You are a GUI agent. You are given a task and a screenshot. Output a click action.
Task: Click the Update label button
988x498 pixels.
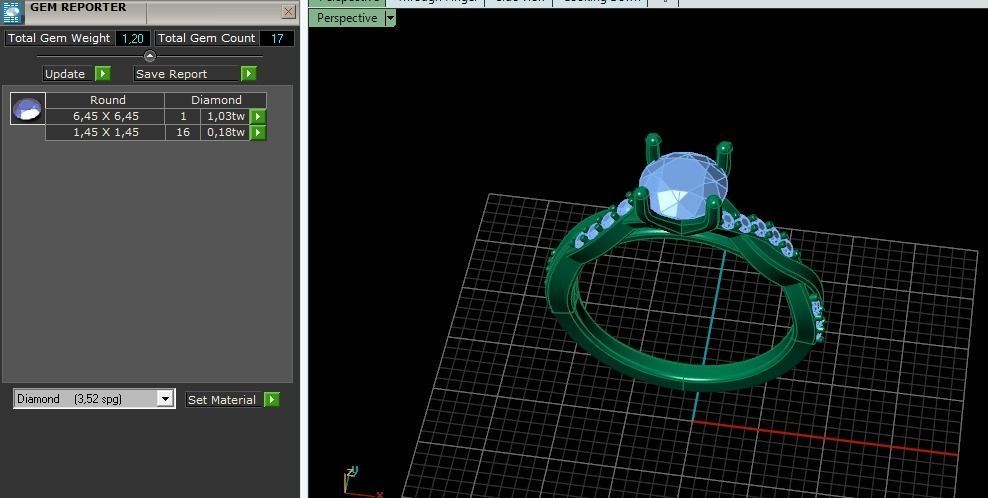(x=69, y=74)
